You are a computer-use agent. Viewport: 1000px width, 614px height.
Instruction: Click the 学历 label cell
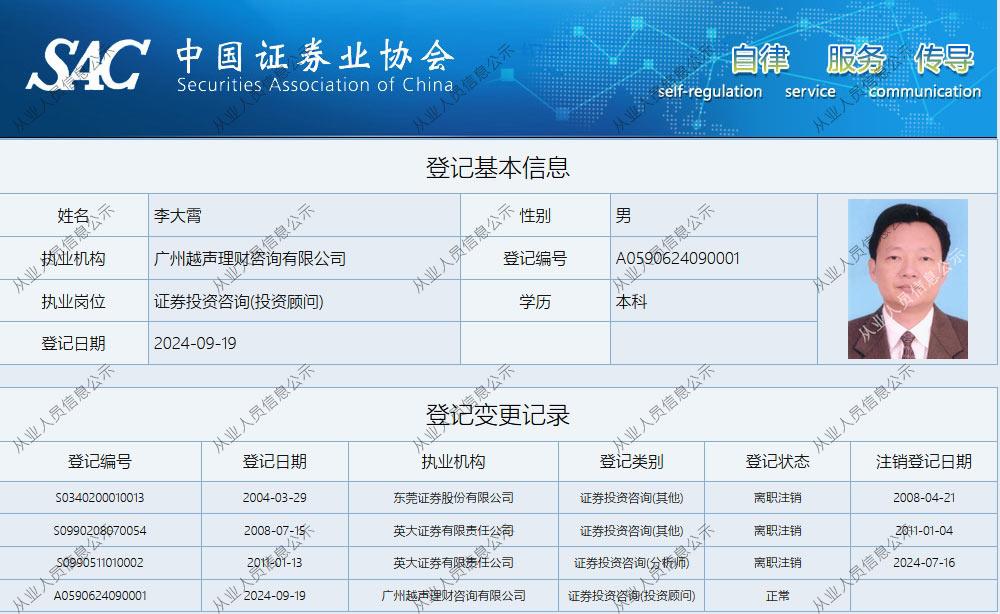coord(535,301)
